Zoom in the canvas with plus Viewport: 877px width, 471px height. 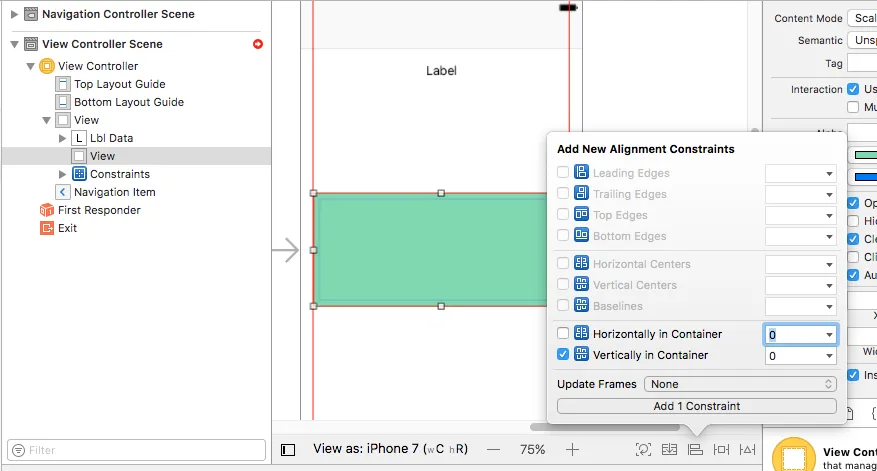tap(572, 449)
